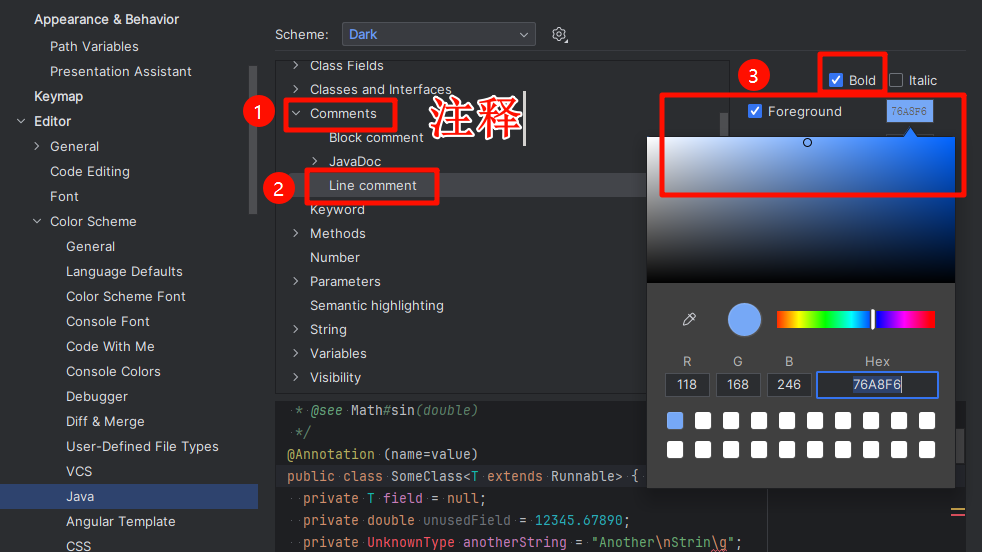Click the current color preview circle
982x552 pixels.
[x=744, y=320]
